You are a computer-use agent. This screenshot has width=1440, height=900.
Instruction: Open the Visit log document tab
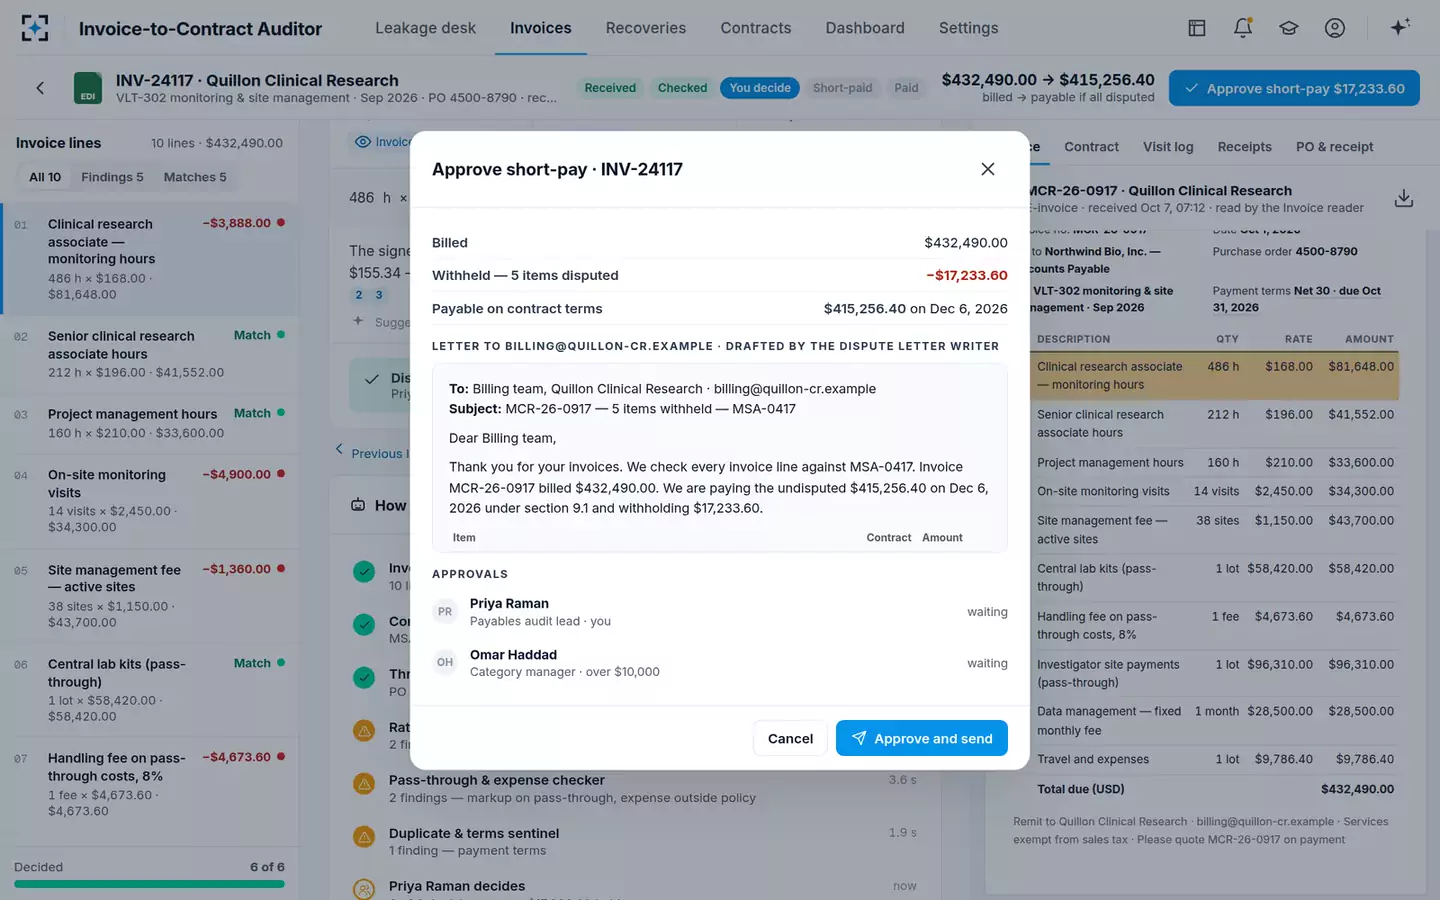1168,147
